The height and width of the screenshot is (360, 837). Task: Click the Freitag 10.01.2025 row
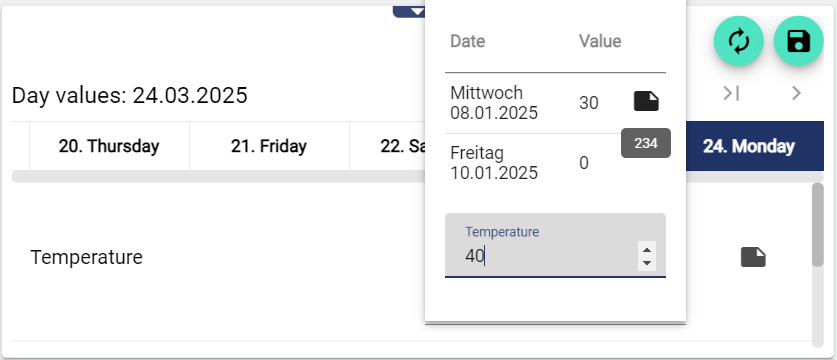555,163
